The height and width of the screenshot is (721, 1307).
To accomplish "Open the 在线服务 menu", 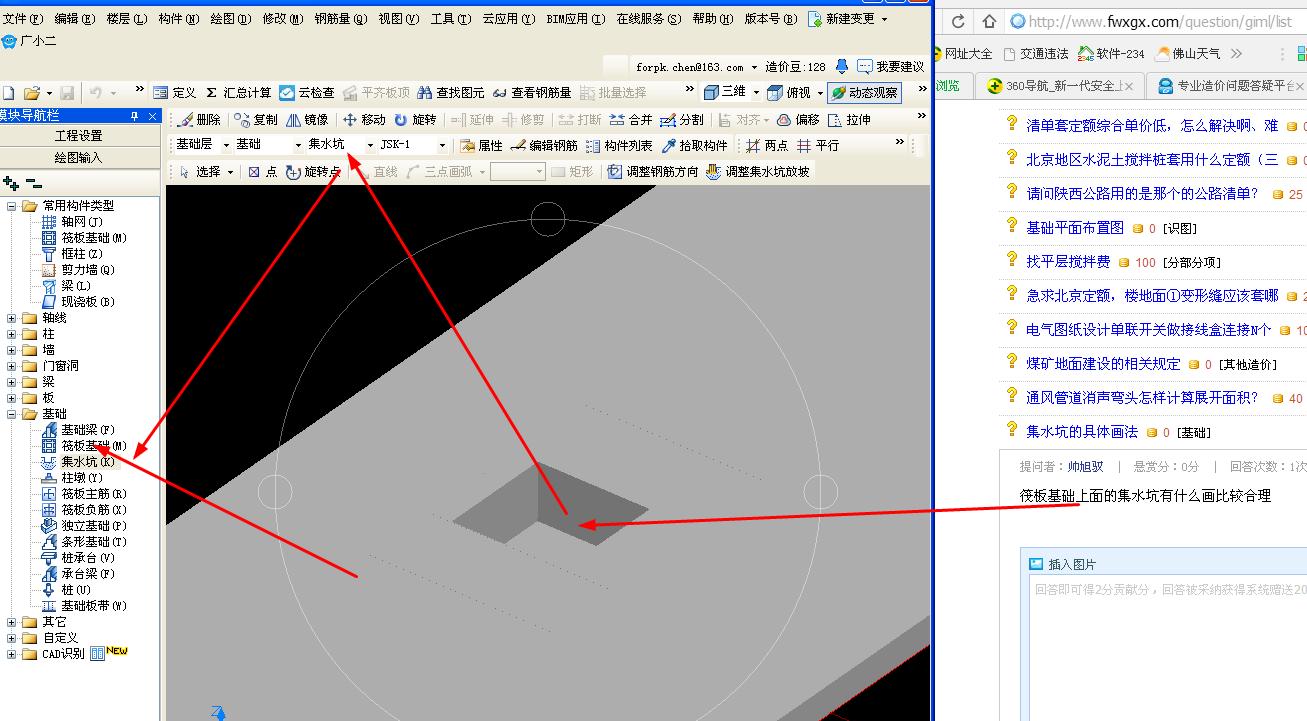I will click(x=648, y=19).
